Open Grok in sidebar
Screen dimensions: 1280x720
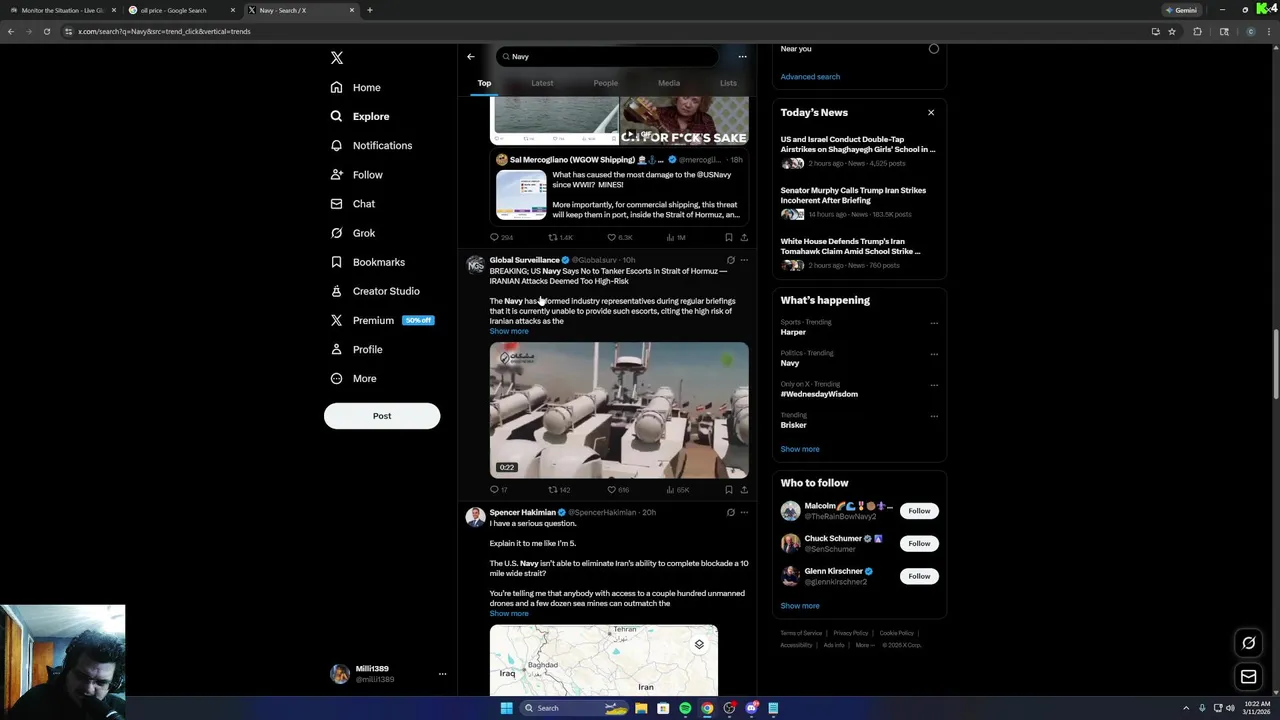[x=353, y=233]
